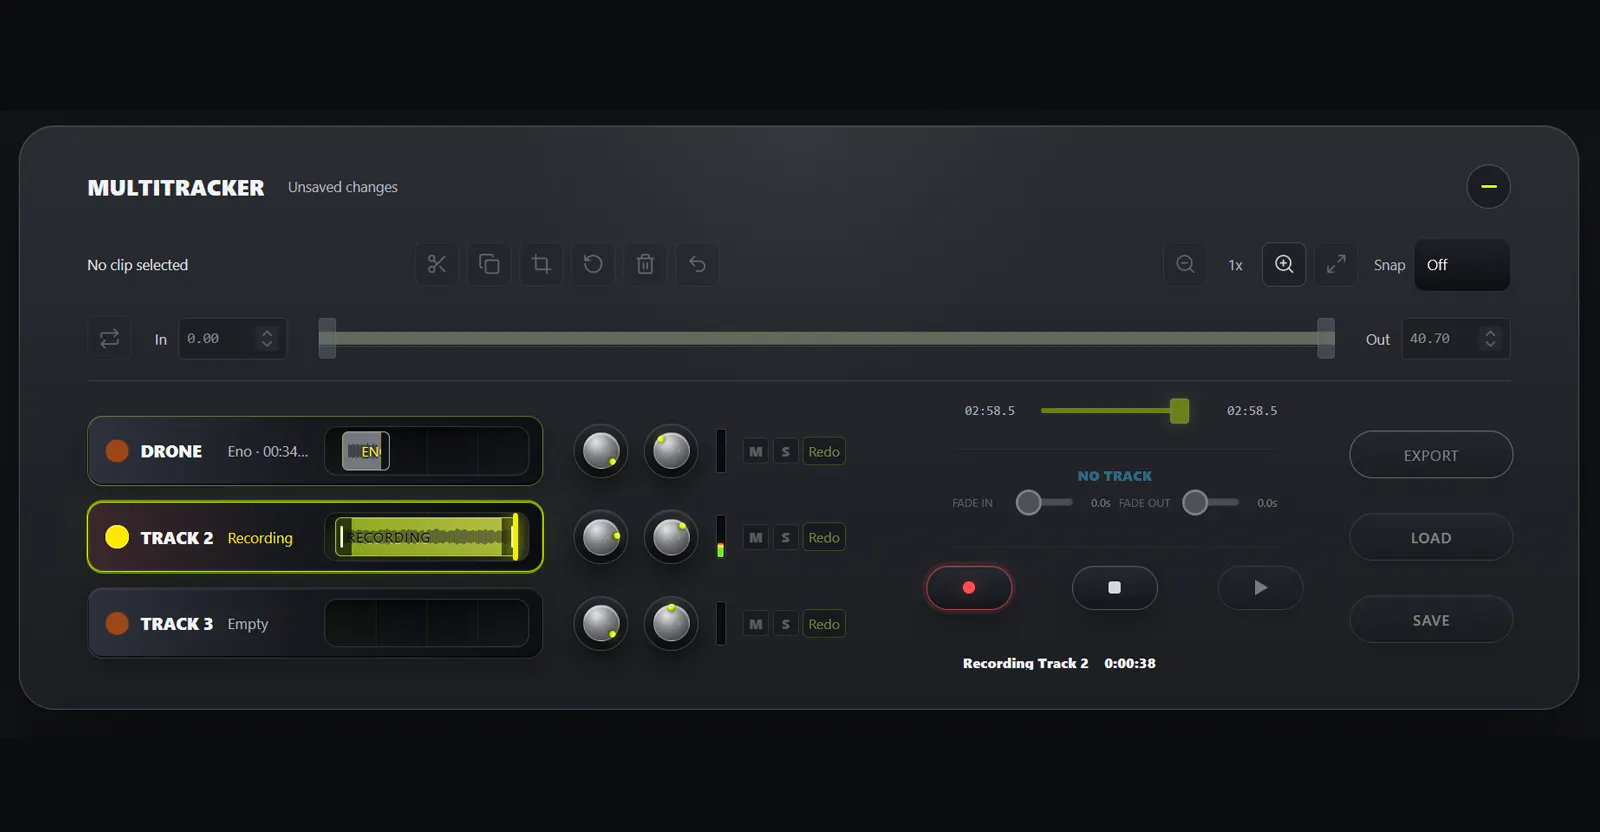Click the duplicate clip icon
The width and height of the screenshot is (1600, 832).
click(489, 264)
